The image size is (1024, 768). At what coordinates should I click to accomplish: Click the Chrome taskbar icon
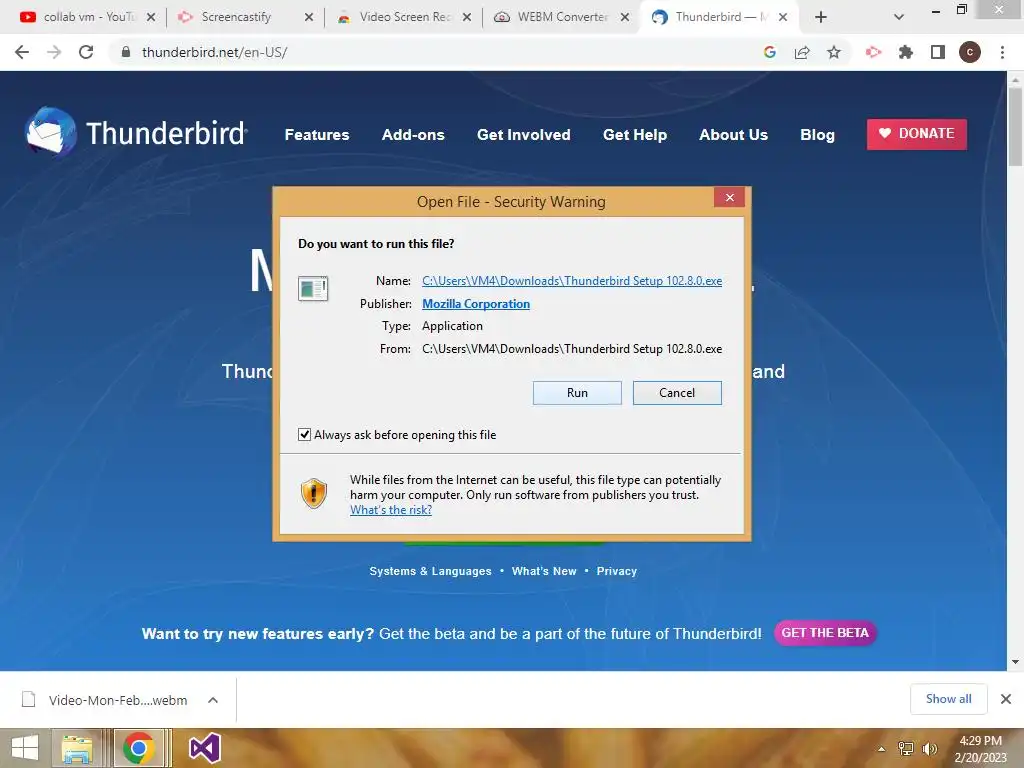138,748
